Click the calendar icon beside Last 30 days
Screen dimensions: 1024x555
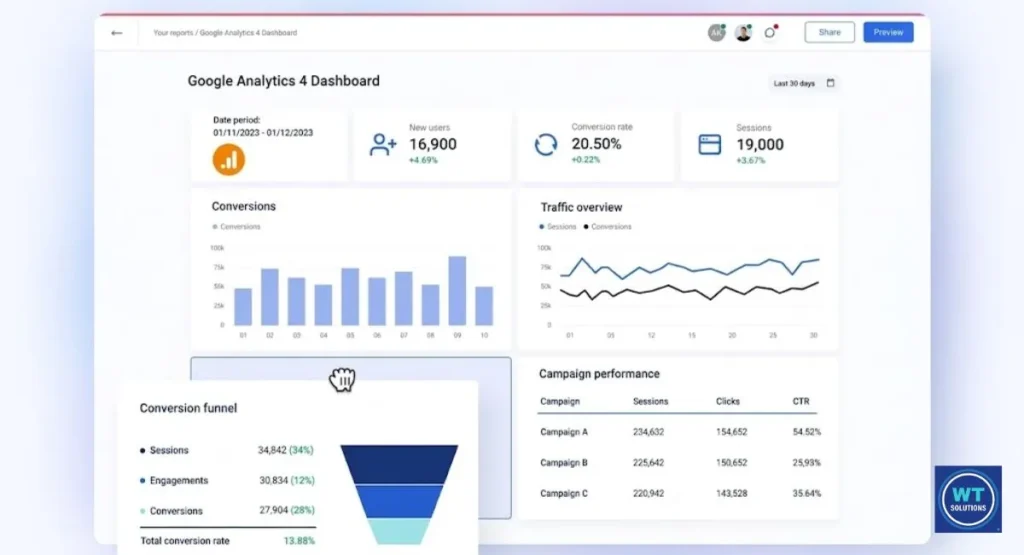click(831, 83)
